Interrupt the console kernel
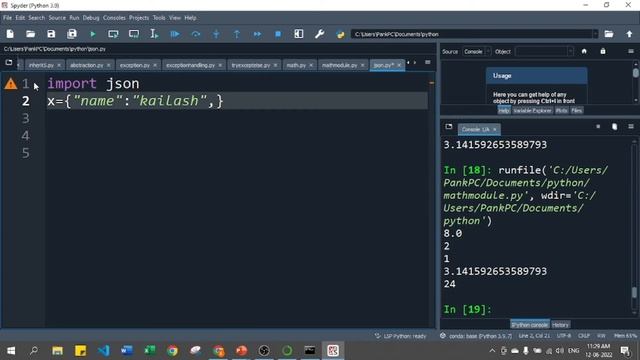Image resolution: width=640 pixels, height=360 pixels. pyautogui.click(x=598, y=127)
